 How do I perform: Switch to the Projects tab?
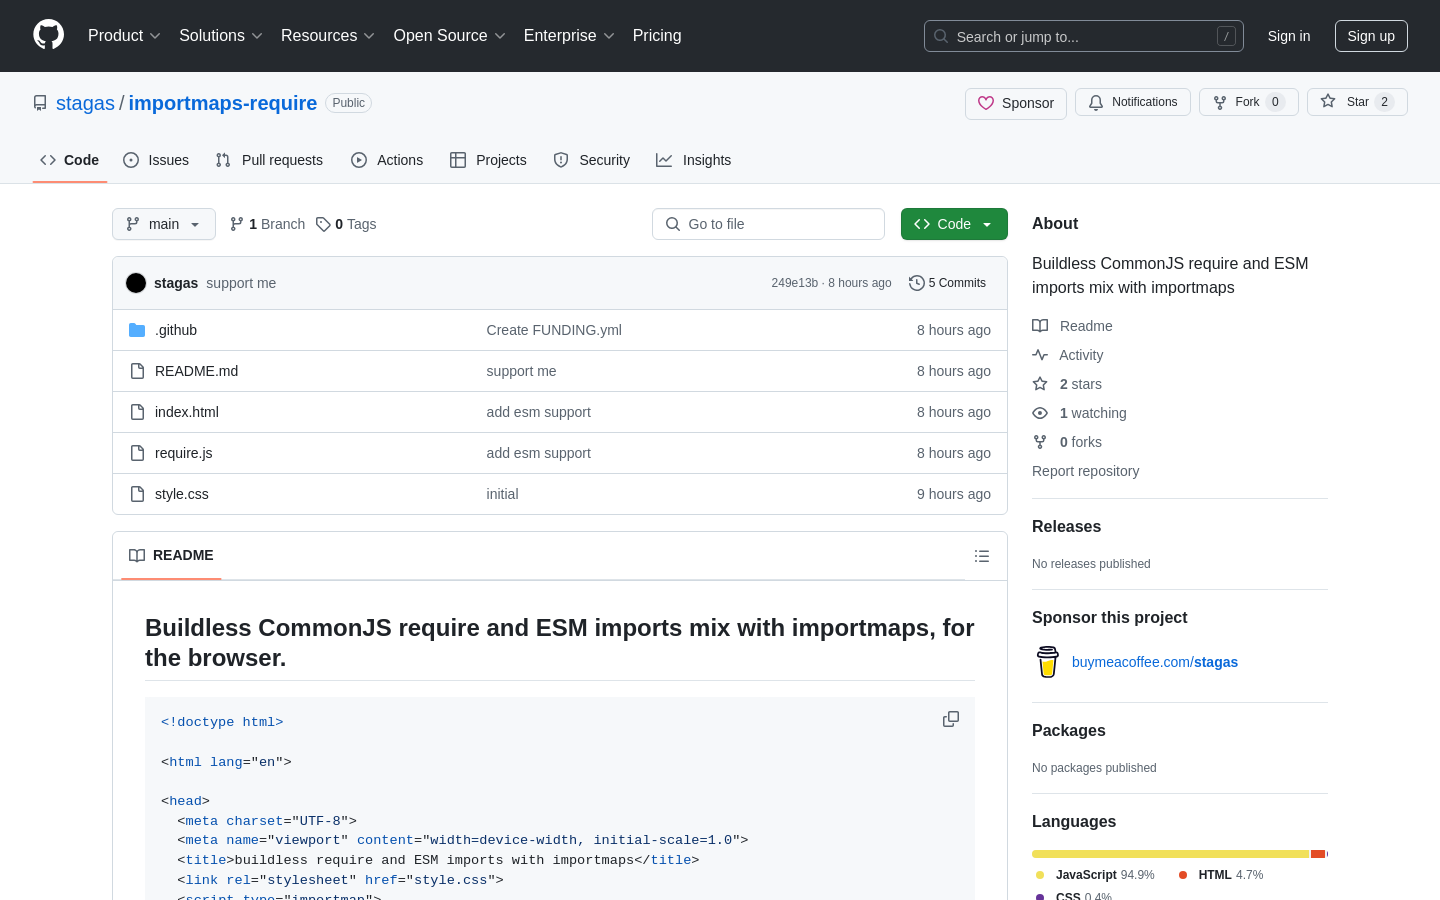tap(488, 160)
